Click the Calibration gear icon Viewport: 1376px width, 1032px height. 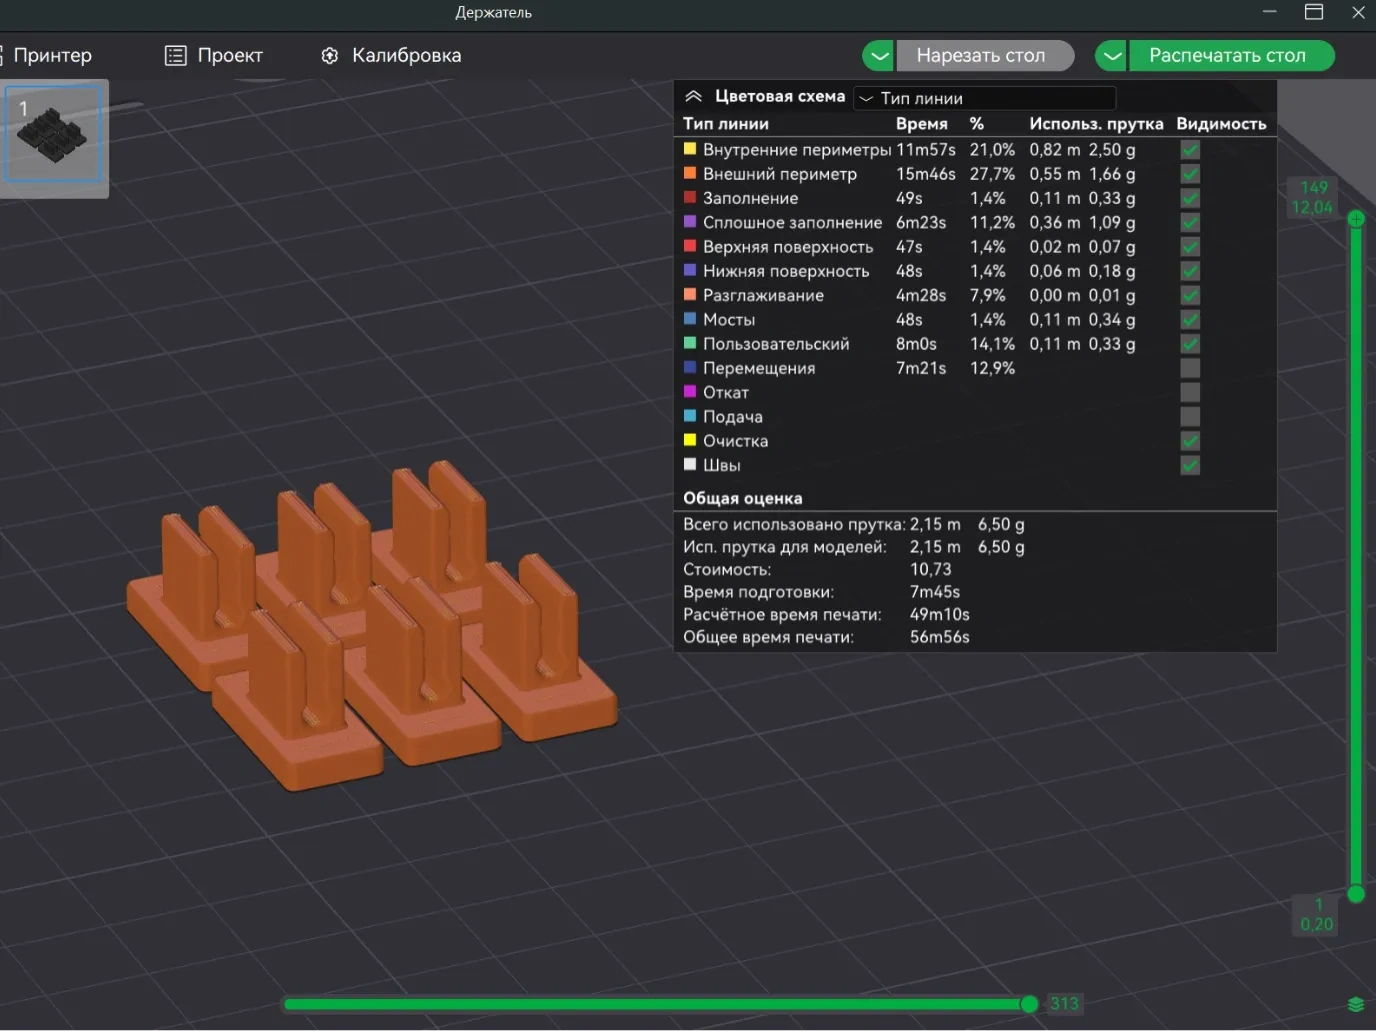pyautogui.click(x=330, y=56)
